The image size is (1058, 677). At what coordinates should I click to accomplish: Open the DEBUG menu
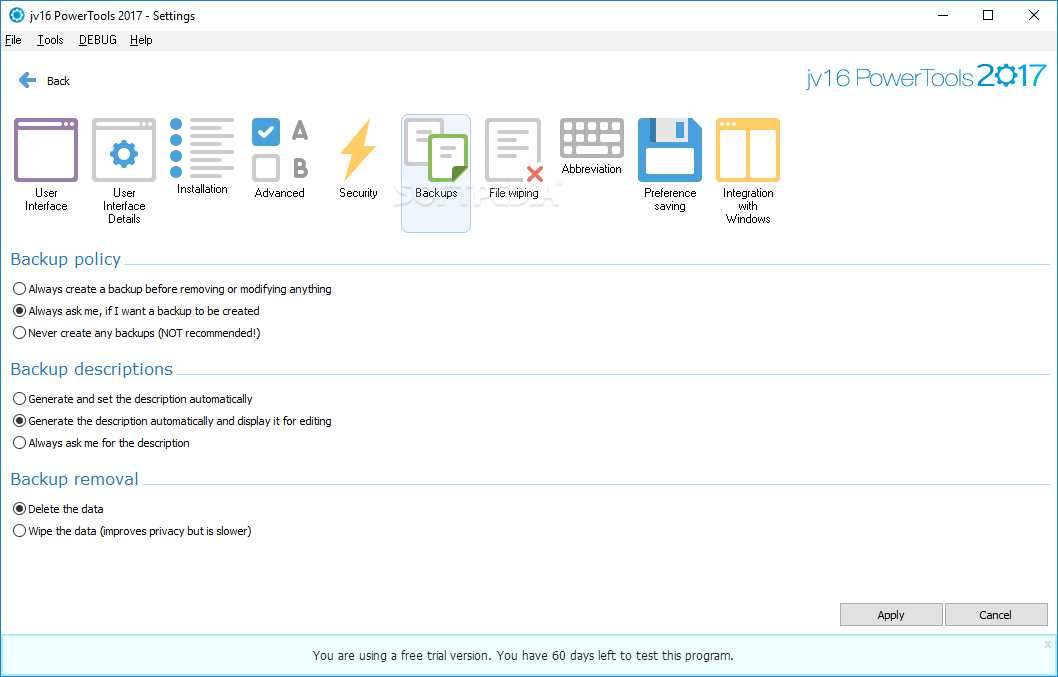coord(98,40)
